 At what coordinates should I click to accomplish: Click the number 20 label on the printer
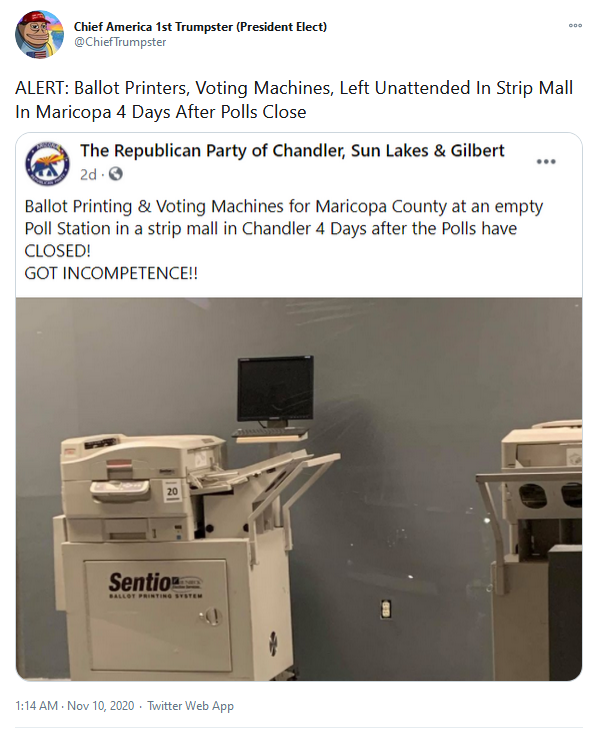(172, 492)
